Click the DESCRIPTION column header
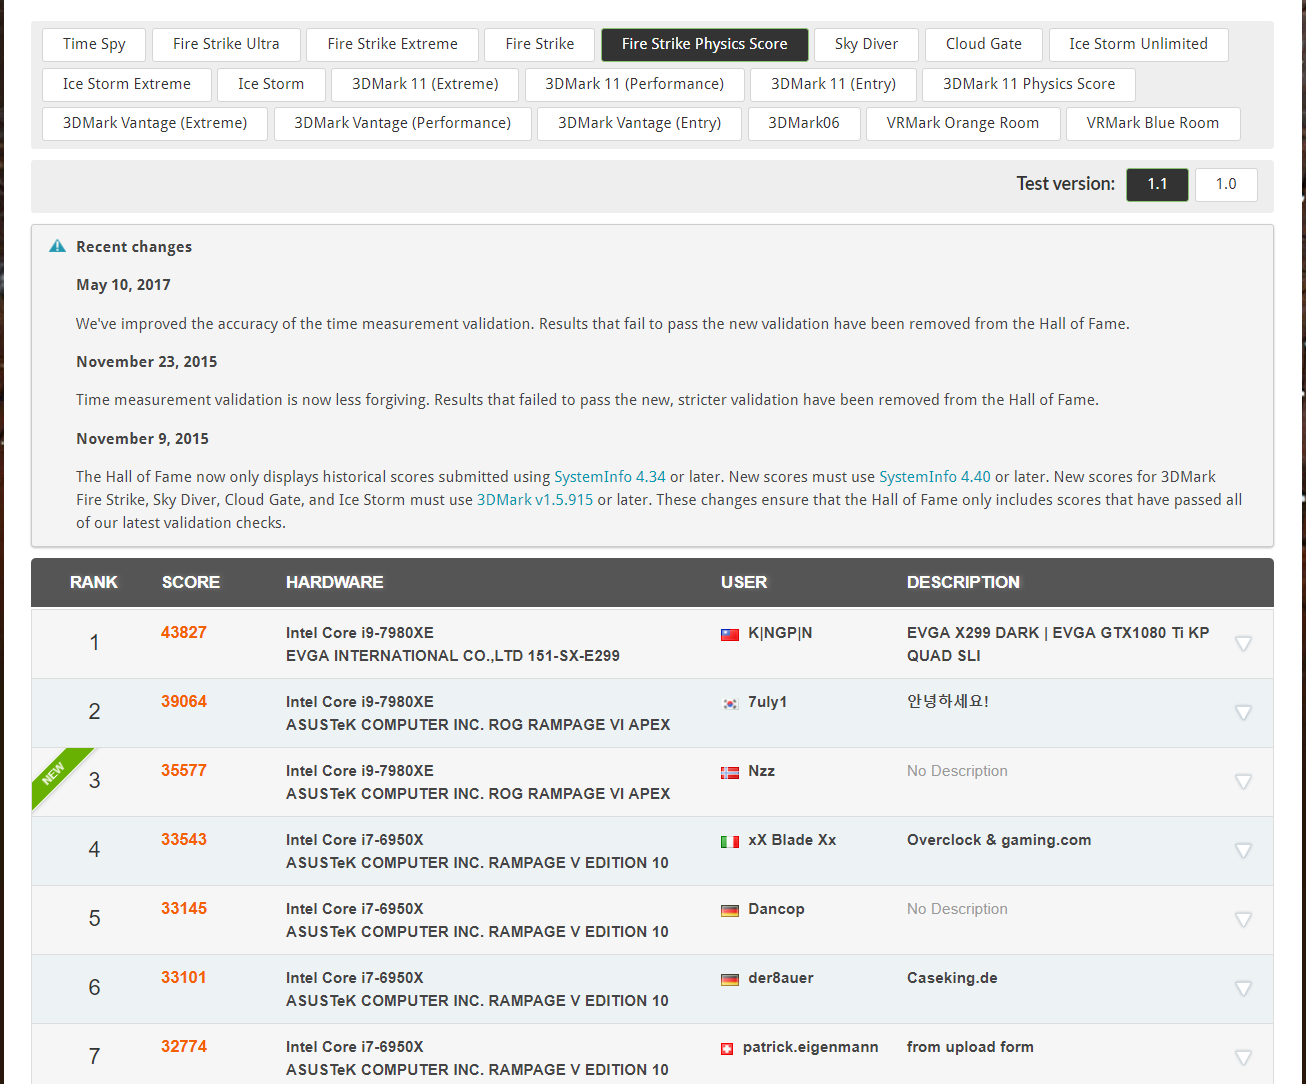The height and width of the screenshot is (1084, 1306). 963,582
